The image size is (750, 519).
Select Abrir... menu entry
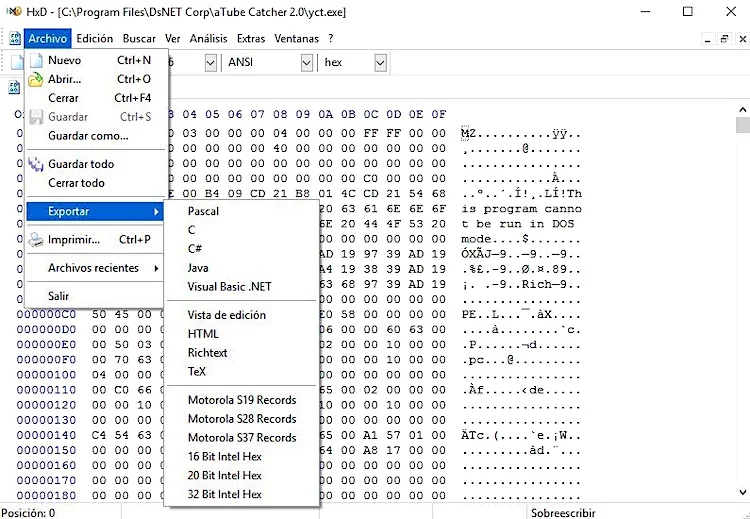click(x=95, y=79)
